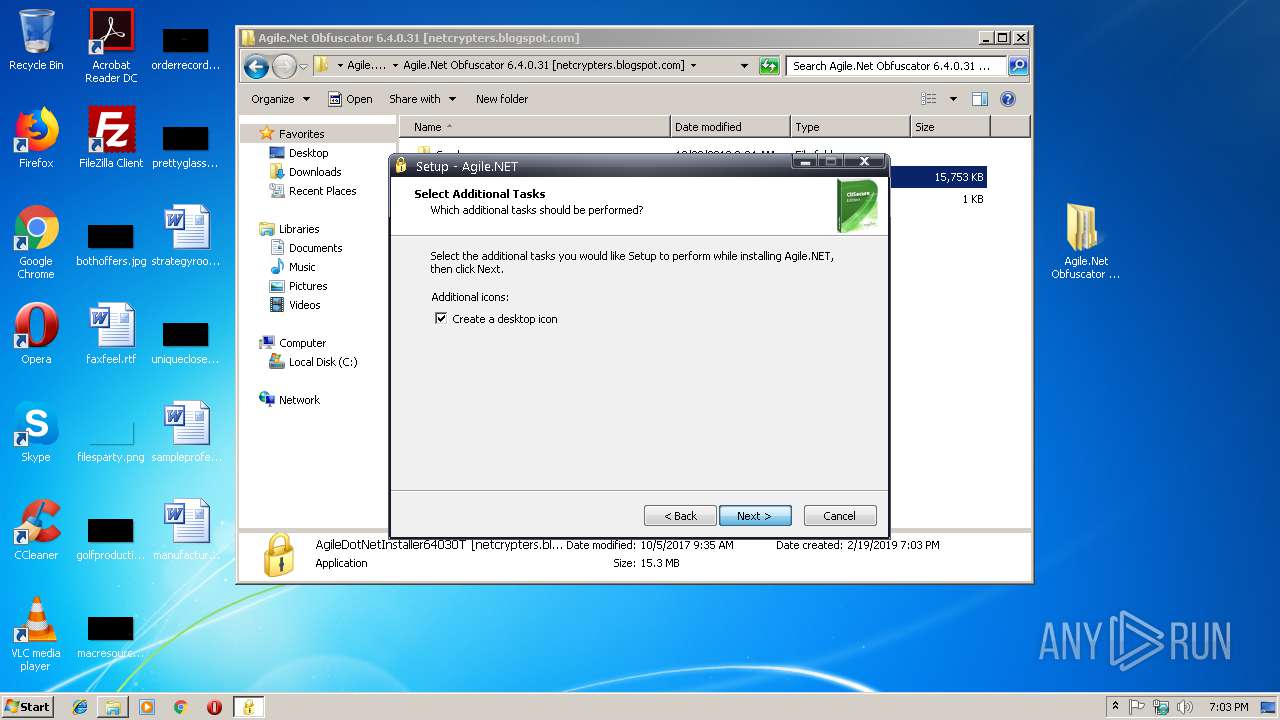
Task: Sort by Type column header
Action: tap(850, 127)
